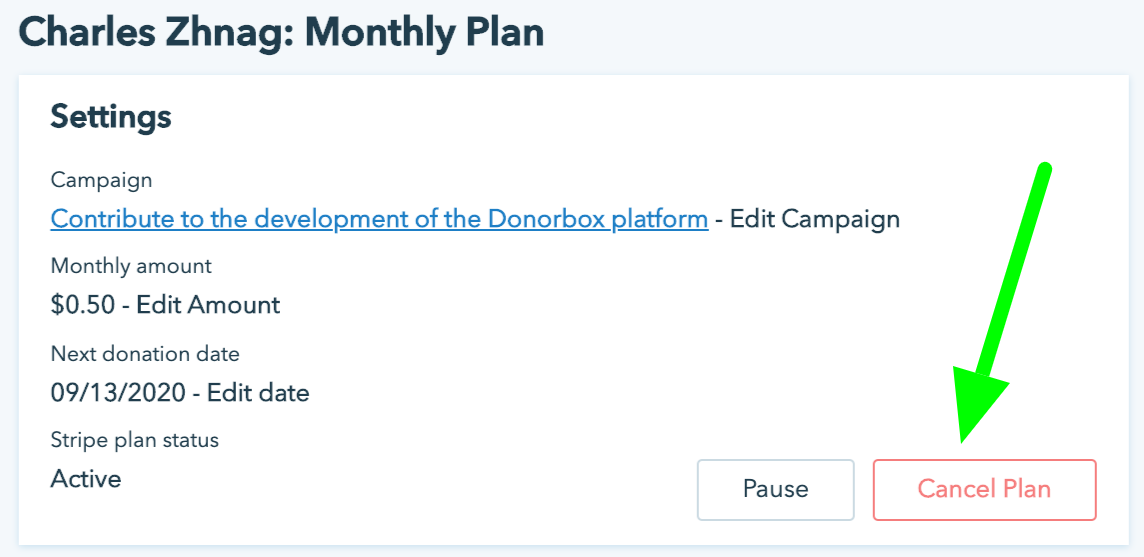Click Edit Amount beside $0.50

coord(208,305)
